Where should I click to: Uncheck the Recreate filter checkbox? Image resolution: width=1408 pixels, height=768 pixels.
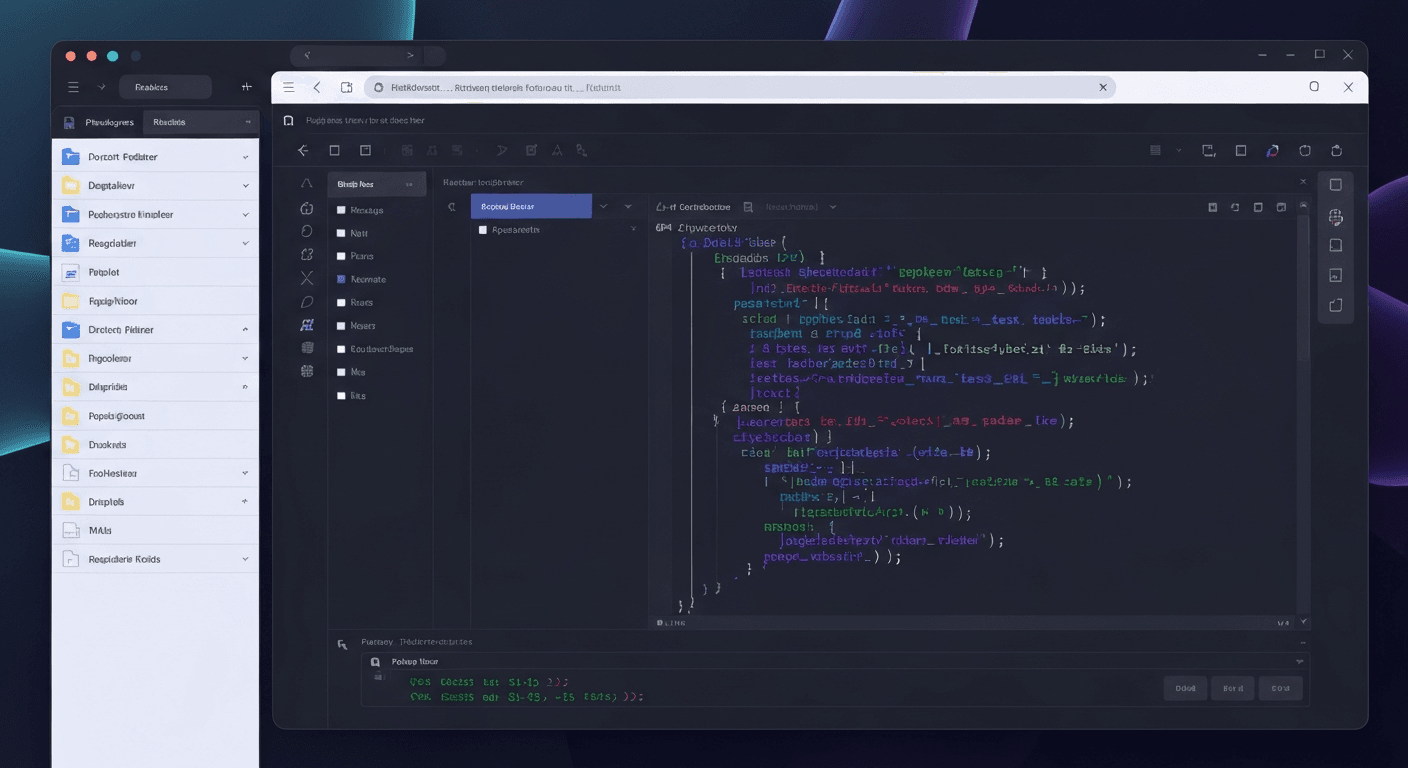[343, 278]
